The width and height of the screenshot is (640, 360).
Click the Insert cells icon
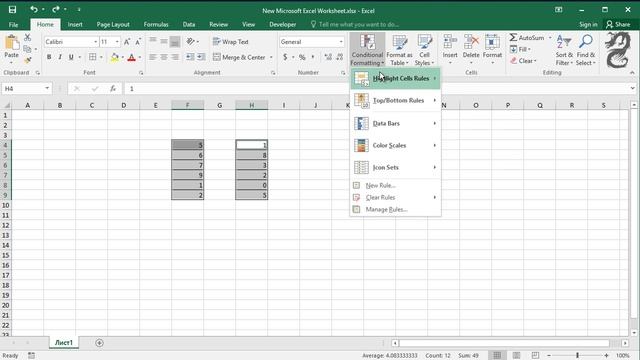[x=450, y=42]
